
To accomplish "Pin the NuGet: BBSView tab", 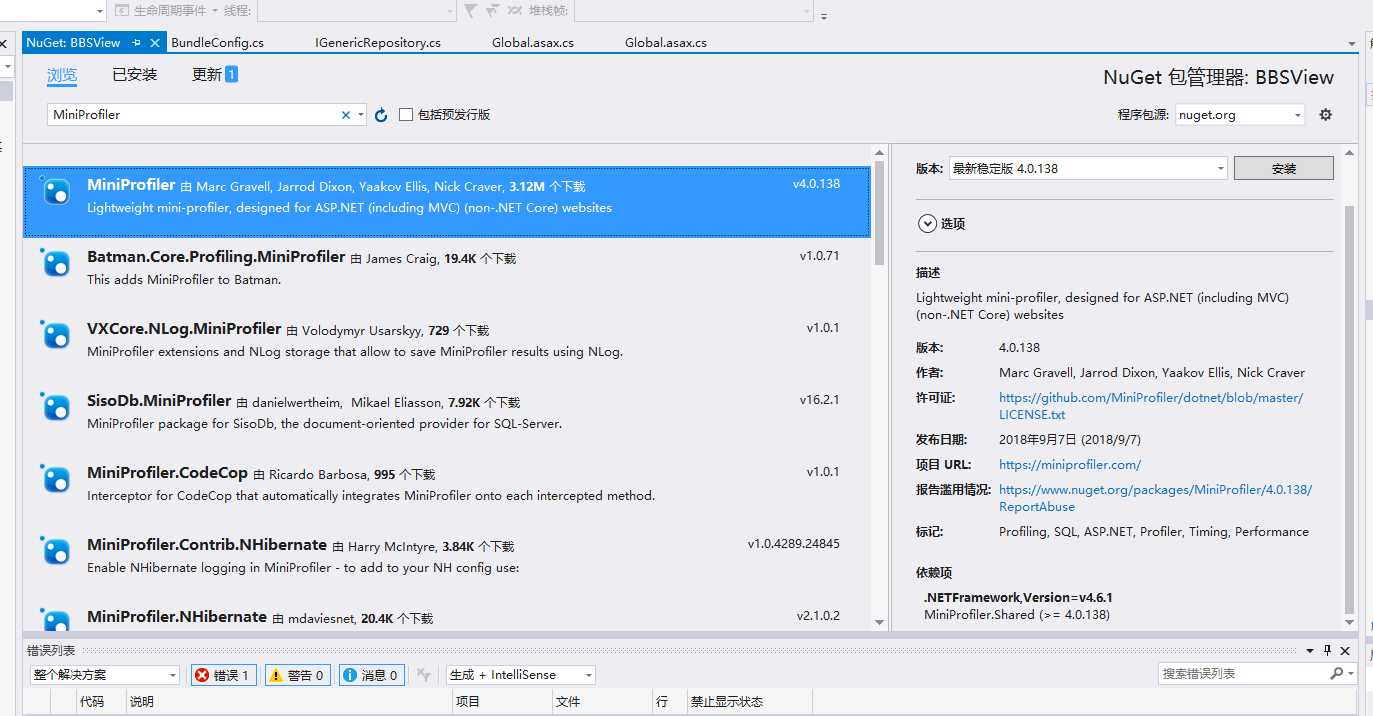I will click(x=136, y=43).
